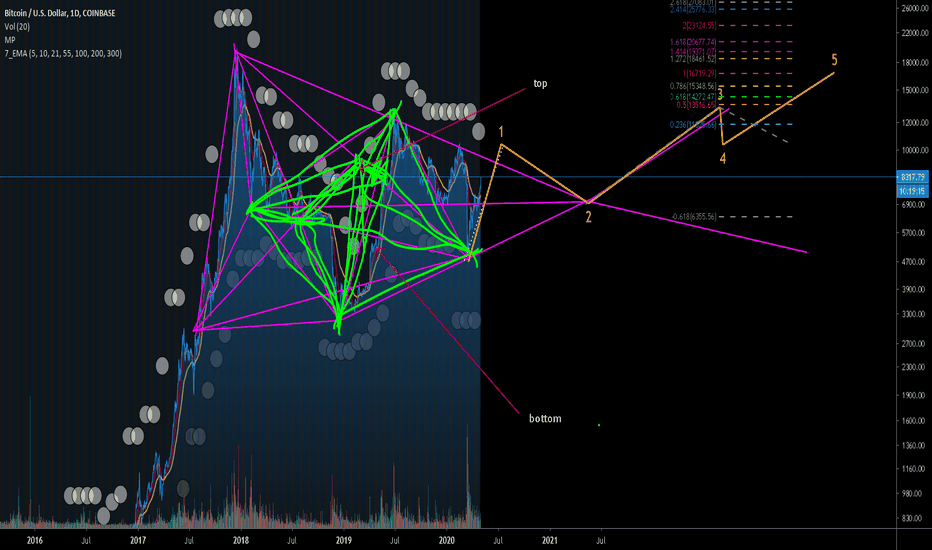
Task: Select the MP indicator legend
Action: [x=10, y=40]
